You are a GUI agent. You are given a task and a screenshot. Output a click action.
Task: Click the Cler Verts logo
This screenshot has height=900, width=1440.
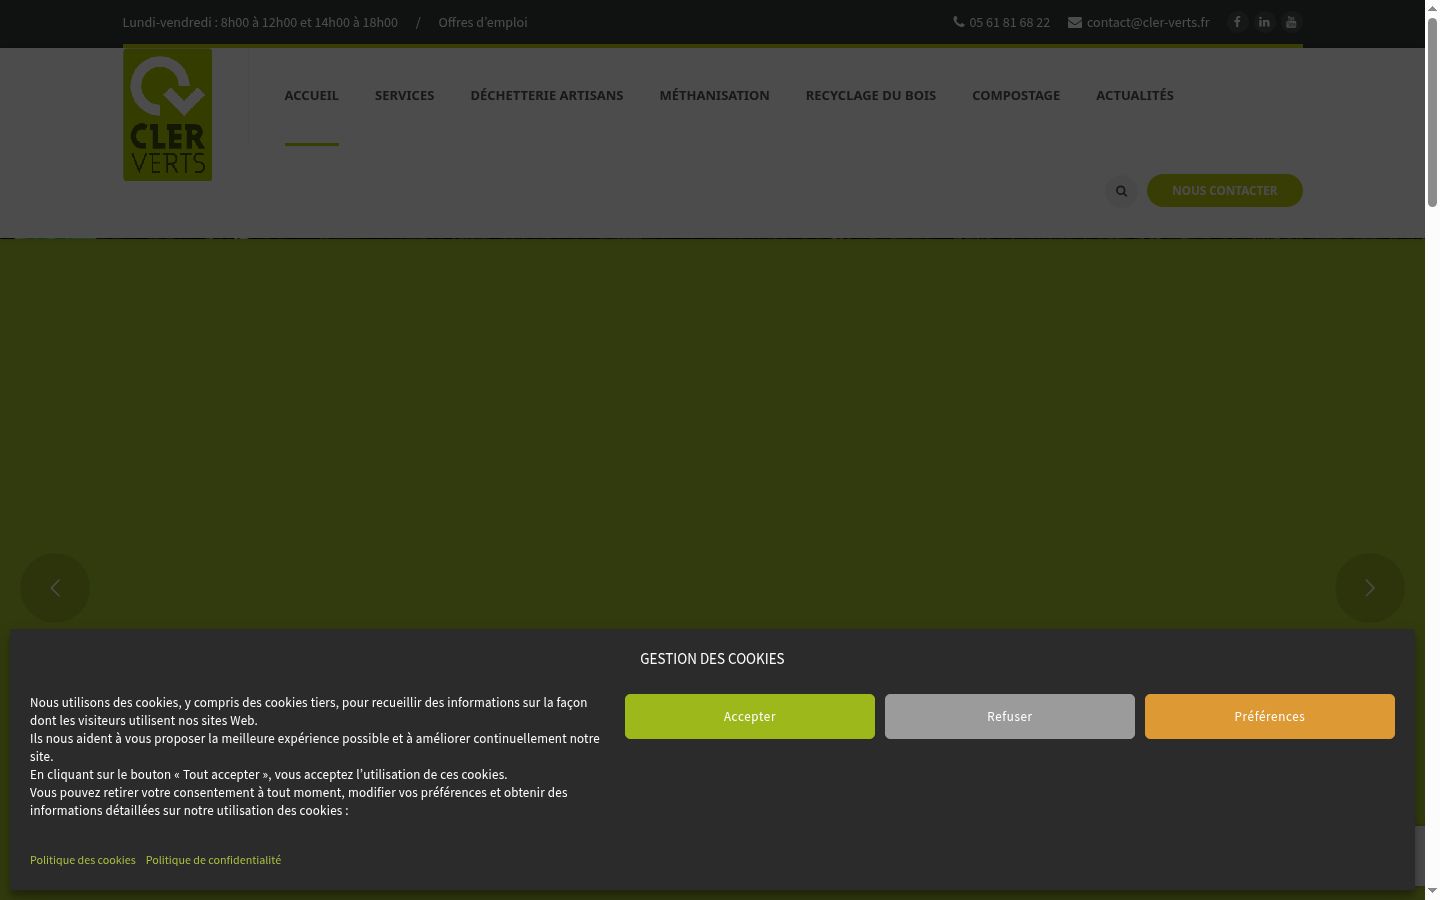[167, 115]
